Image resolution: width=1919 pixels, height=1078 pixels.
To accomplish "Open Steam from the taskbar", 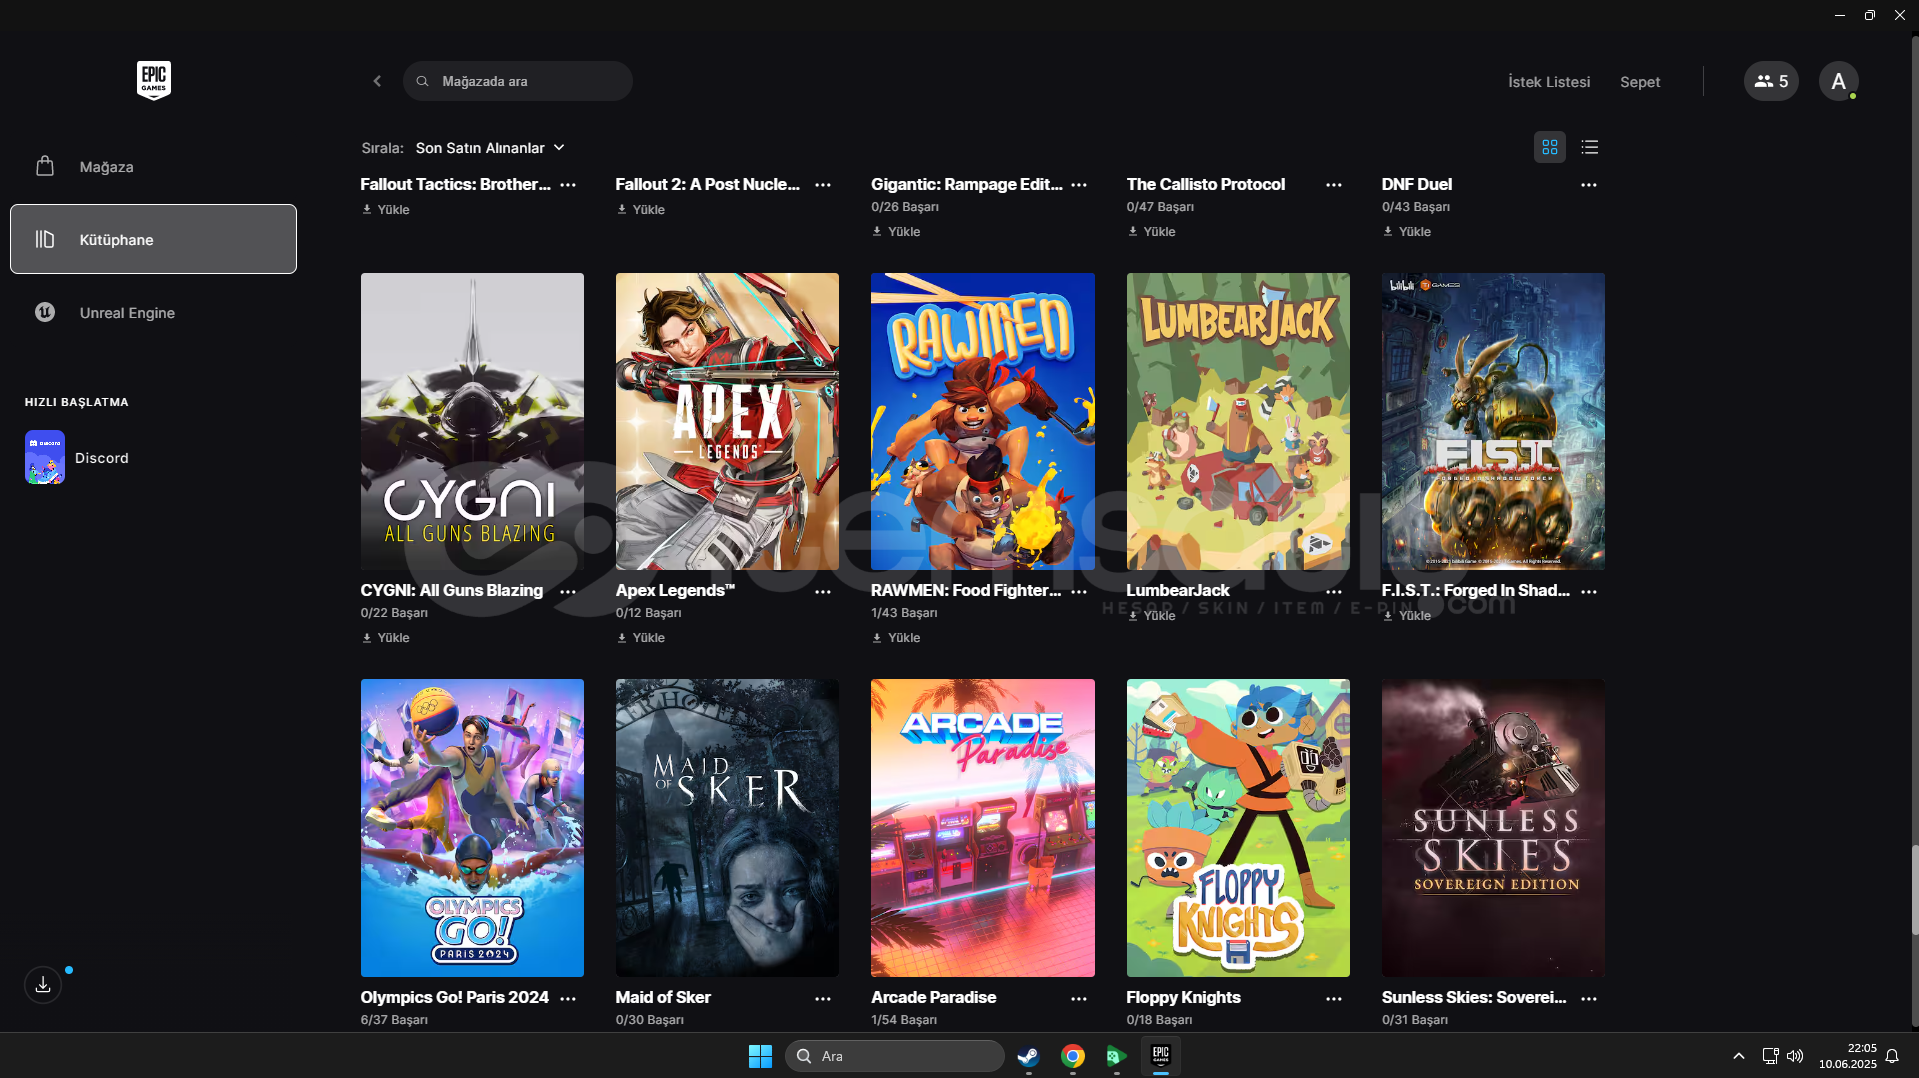I will coord(1028,1056).
